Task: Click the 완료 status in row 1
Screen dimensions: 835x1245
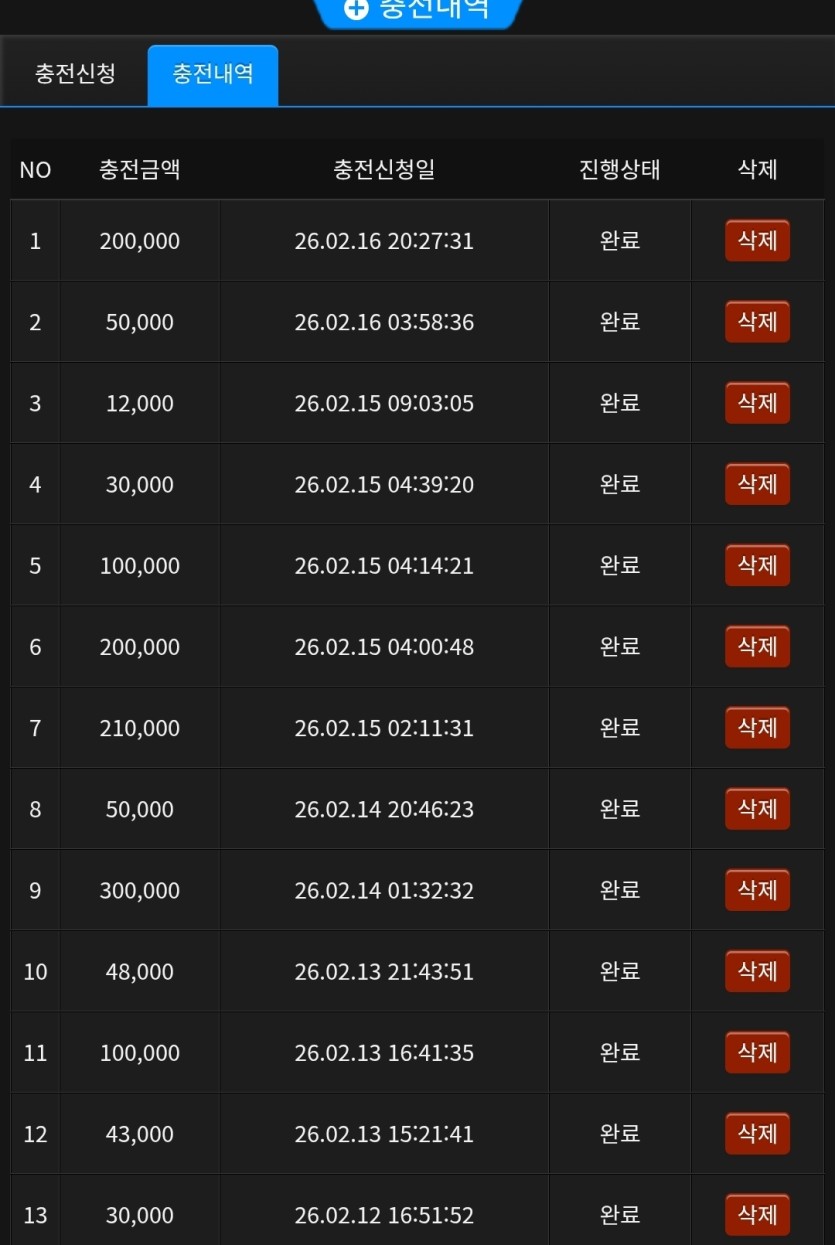Action: pyautogui.click(x=620, y=241)
